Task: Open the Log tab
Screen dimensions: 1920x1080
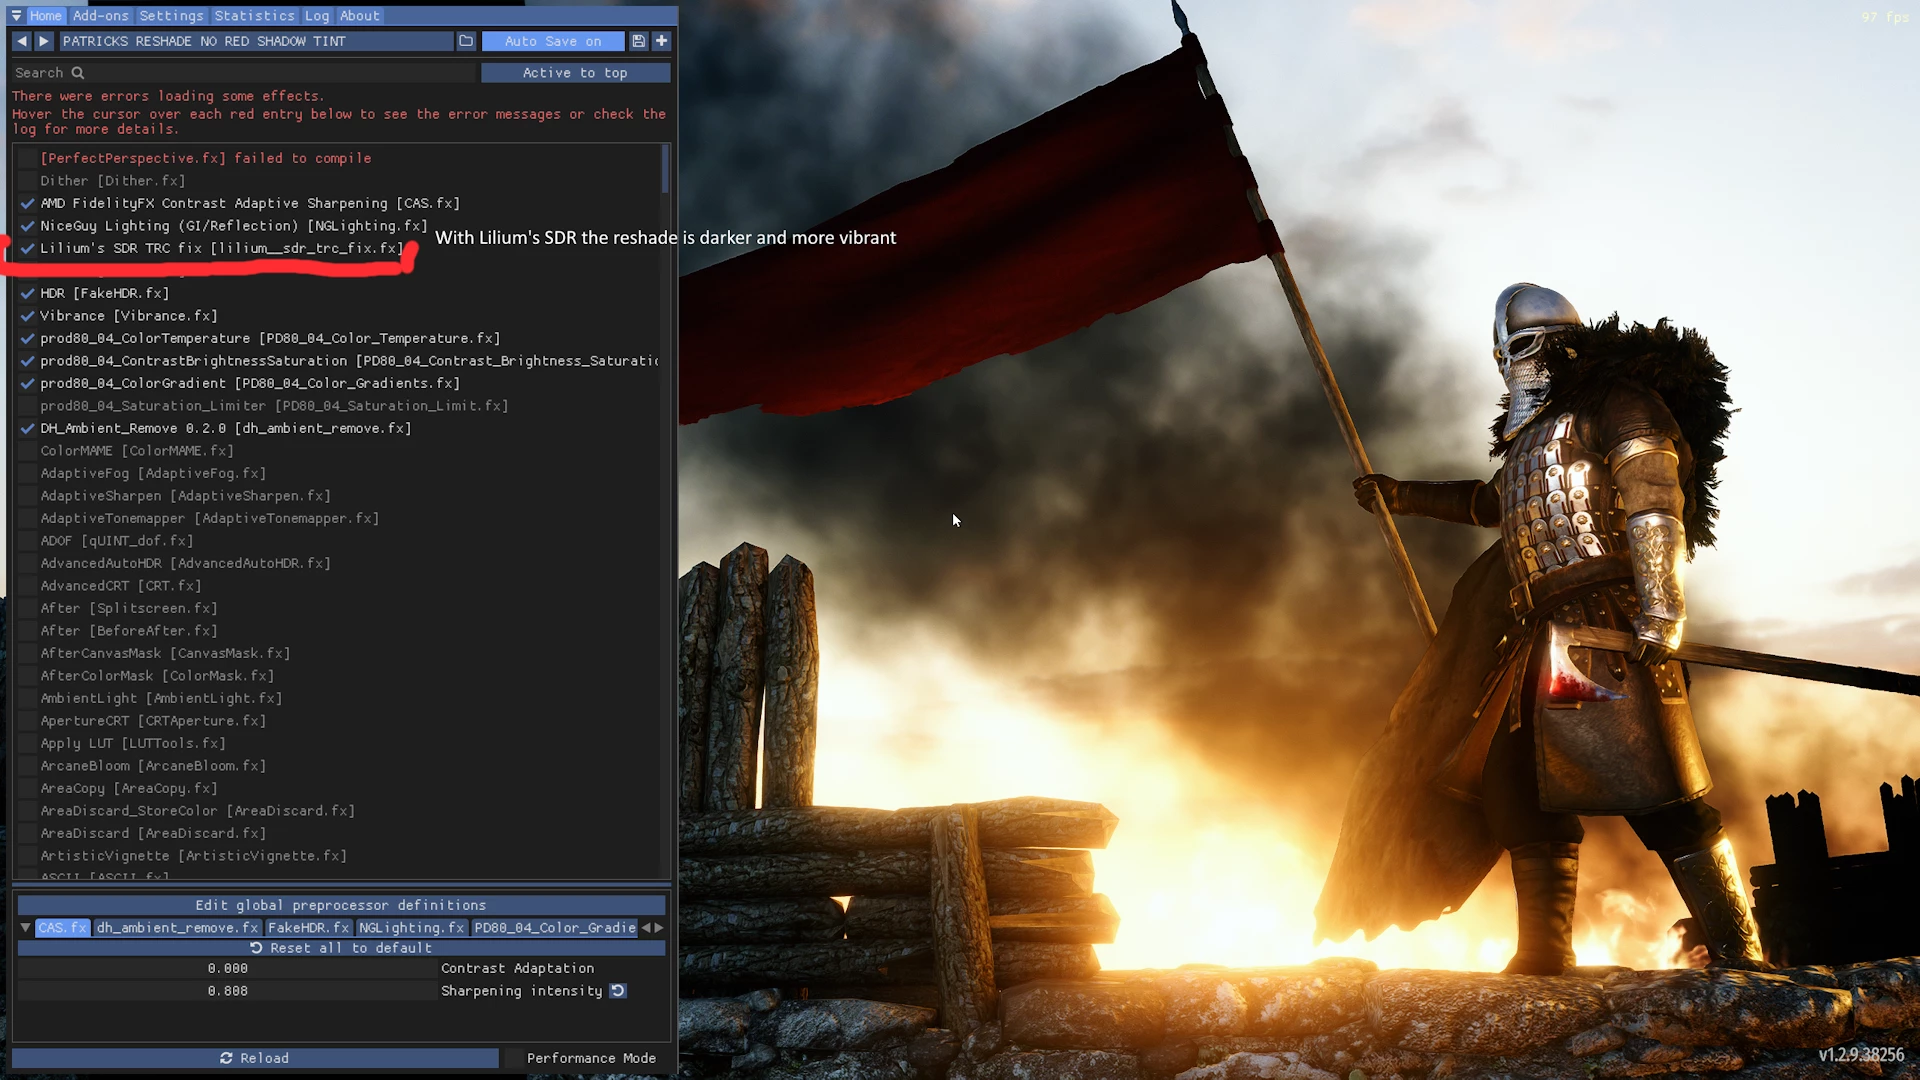Action: (x=317, y=16)
